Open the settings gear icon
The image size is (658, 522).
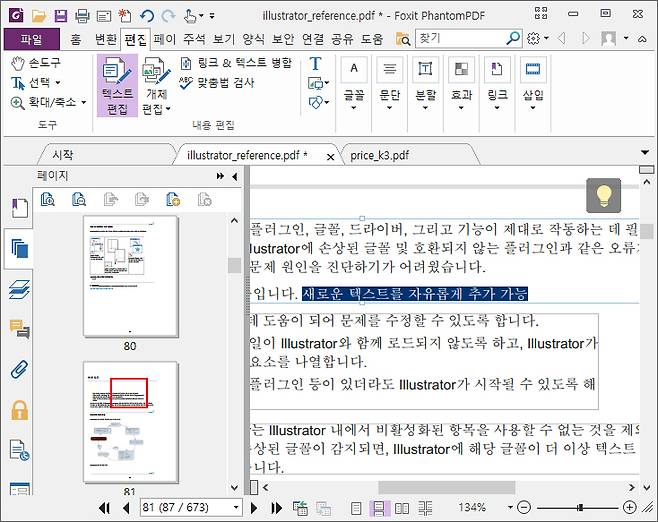[x=533, y=39]
